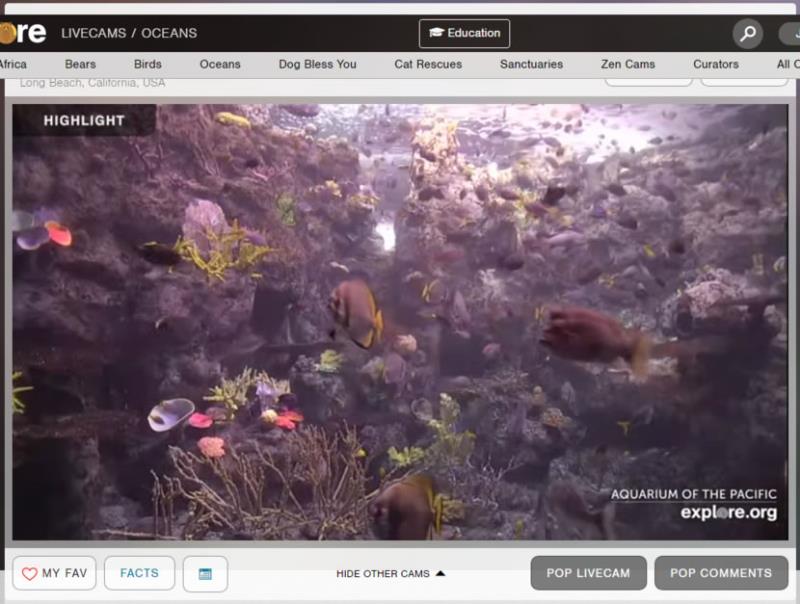Screen dimensions: 800x604
Task: Open the Birds category
Action: 147,64
